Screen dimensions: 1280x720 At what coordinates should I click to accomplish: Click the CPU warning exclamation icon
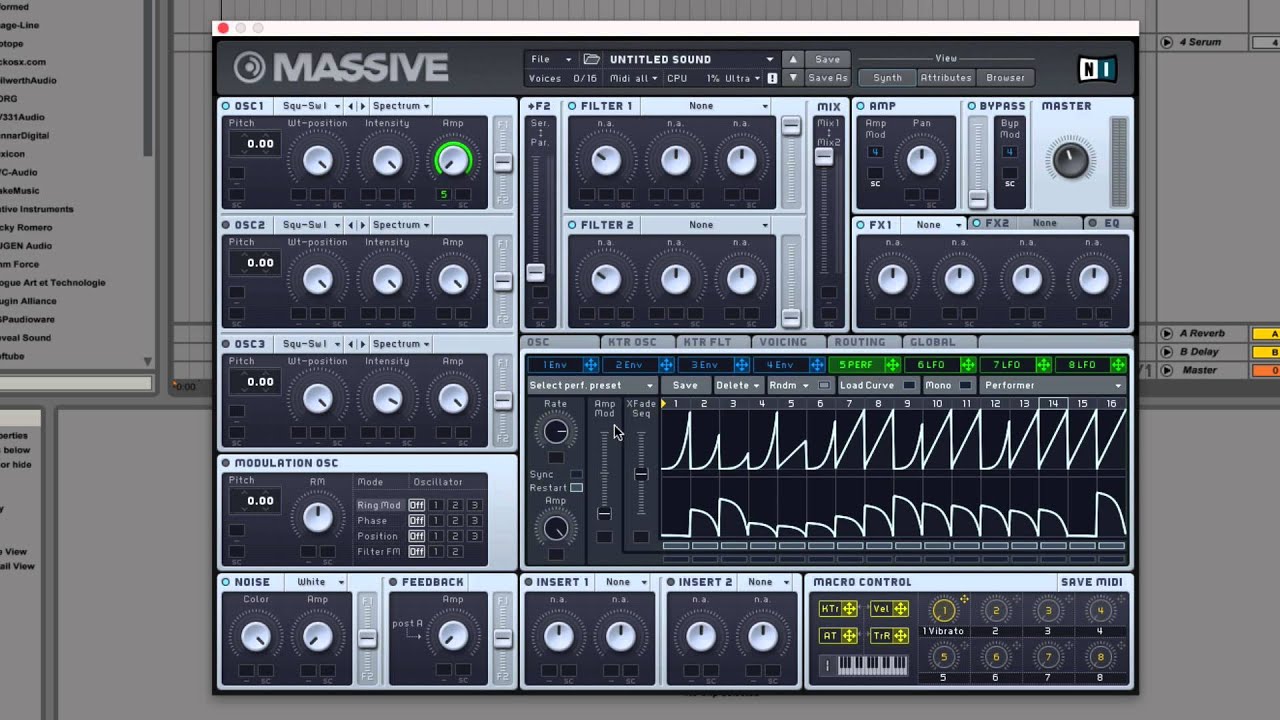(771, 78)
